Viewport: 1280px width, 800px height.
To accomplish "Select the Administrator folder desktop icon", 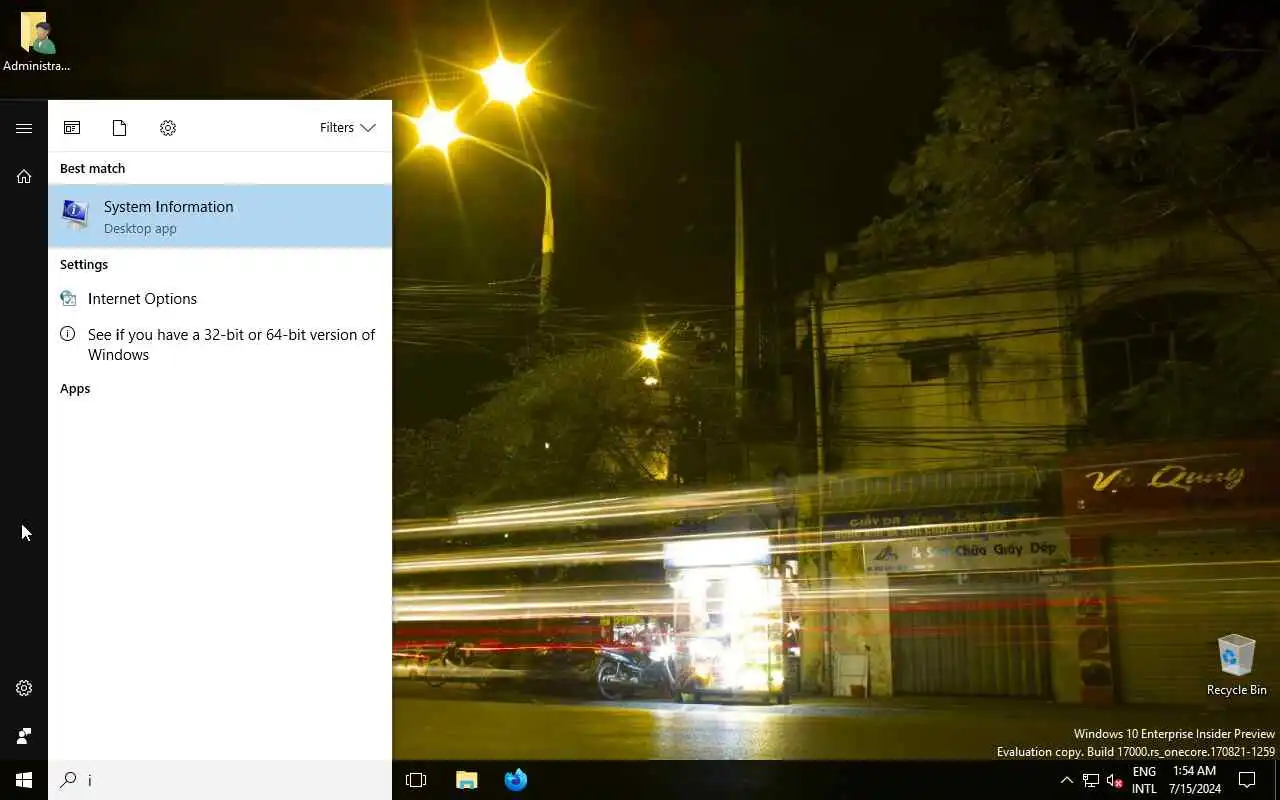I will click(37, 42).
